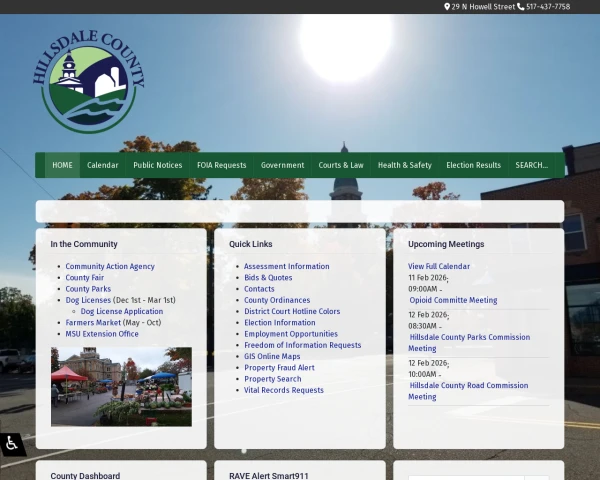Open the GIS Online Maps link
The image size is (600, 480).
point(272,356)
